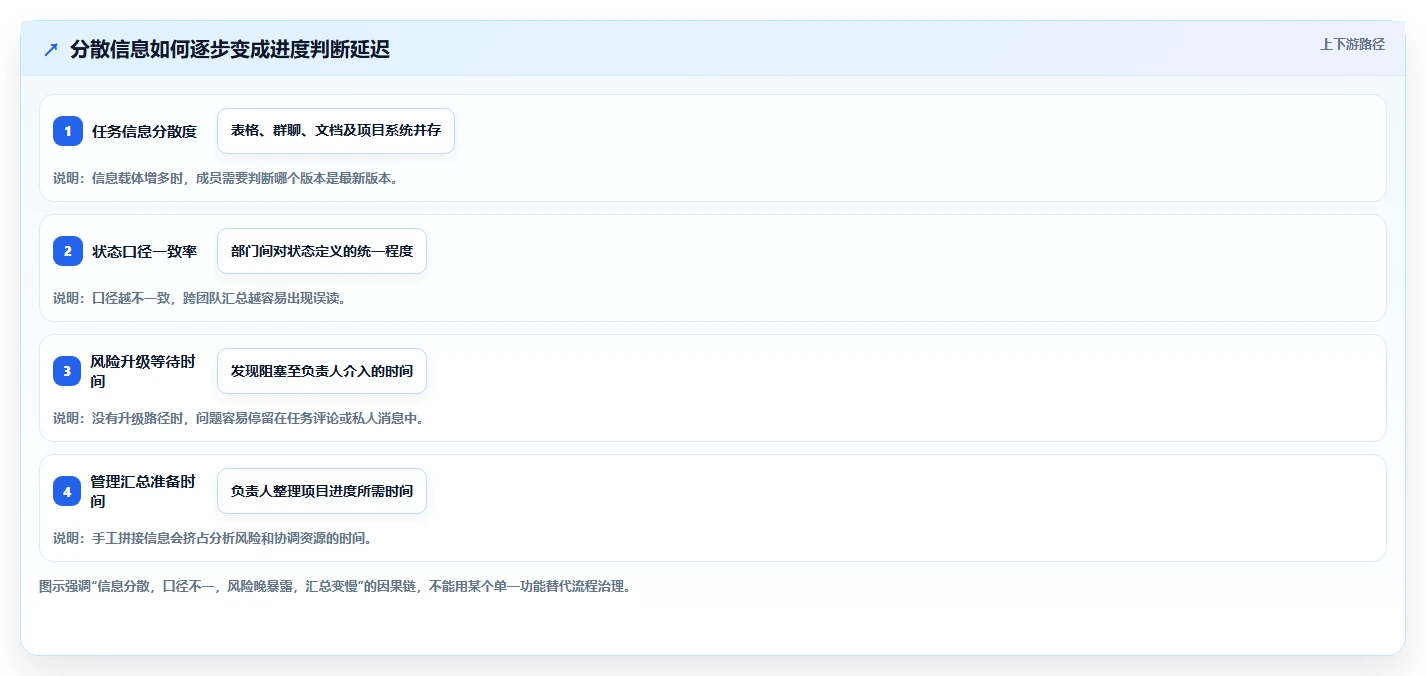Click the note about 跨团队汇总越容易出现误读
Image resolution: width=1426 pixels, height=676 pixels.
click(199, 298)
